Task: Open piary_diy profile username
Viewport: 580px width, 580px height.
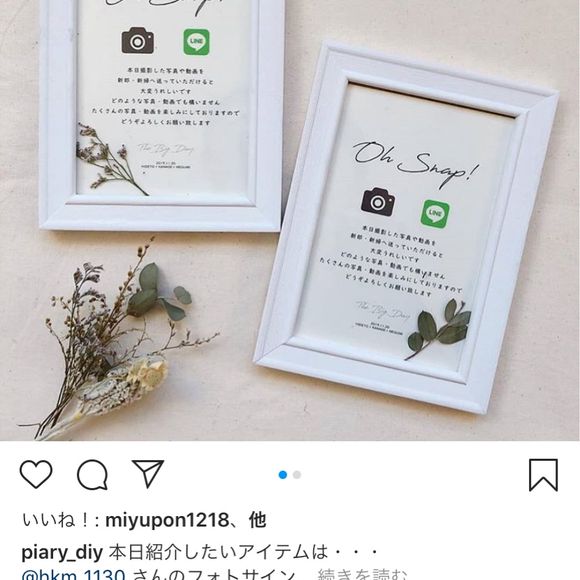Action: point(62,553)
